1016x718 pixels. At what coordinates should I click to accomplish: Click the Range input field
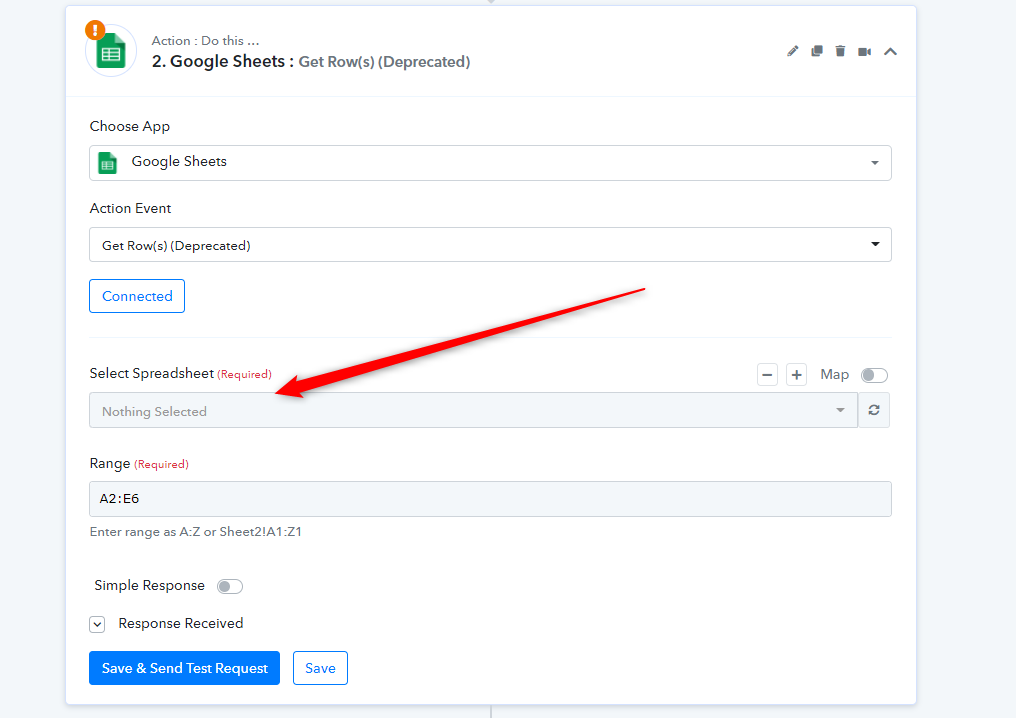click(x=490, y=499)
